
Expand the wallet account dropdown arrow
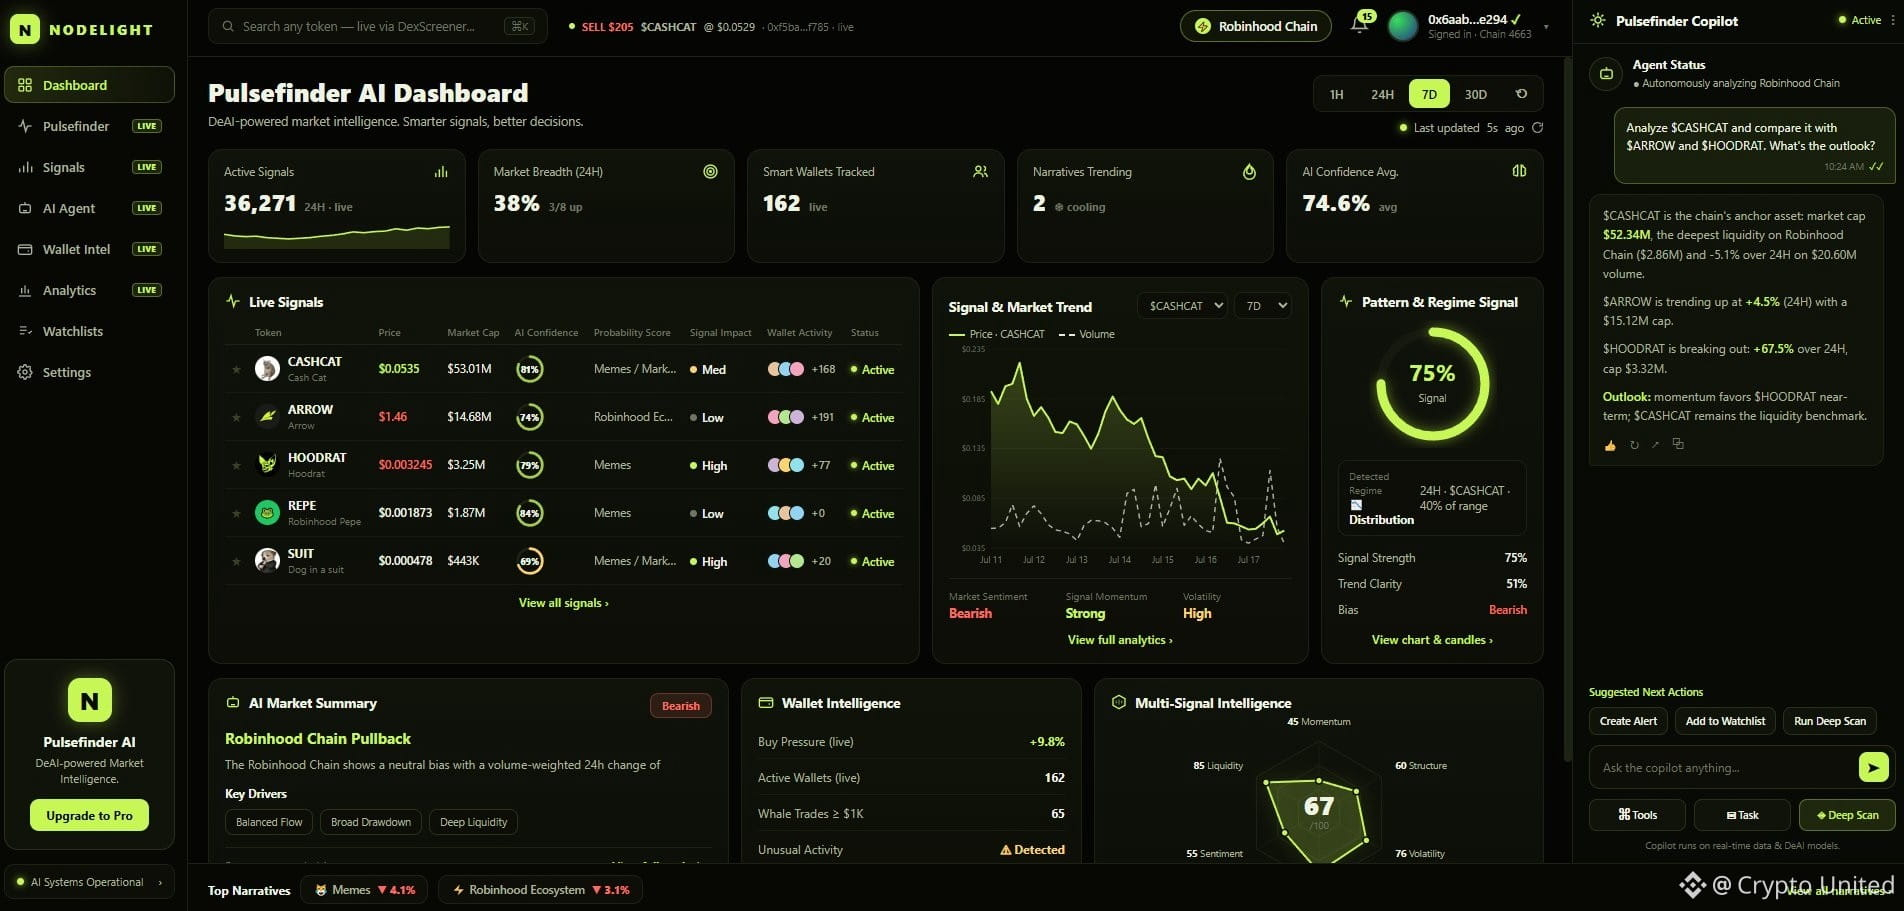pos(1546,27)
